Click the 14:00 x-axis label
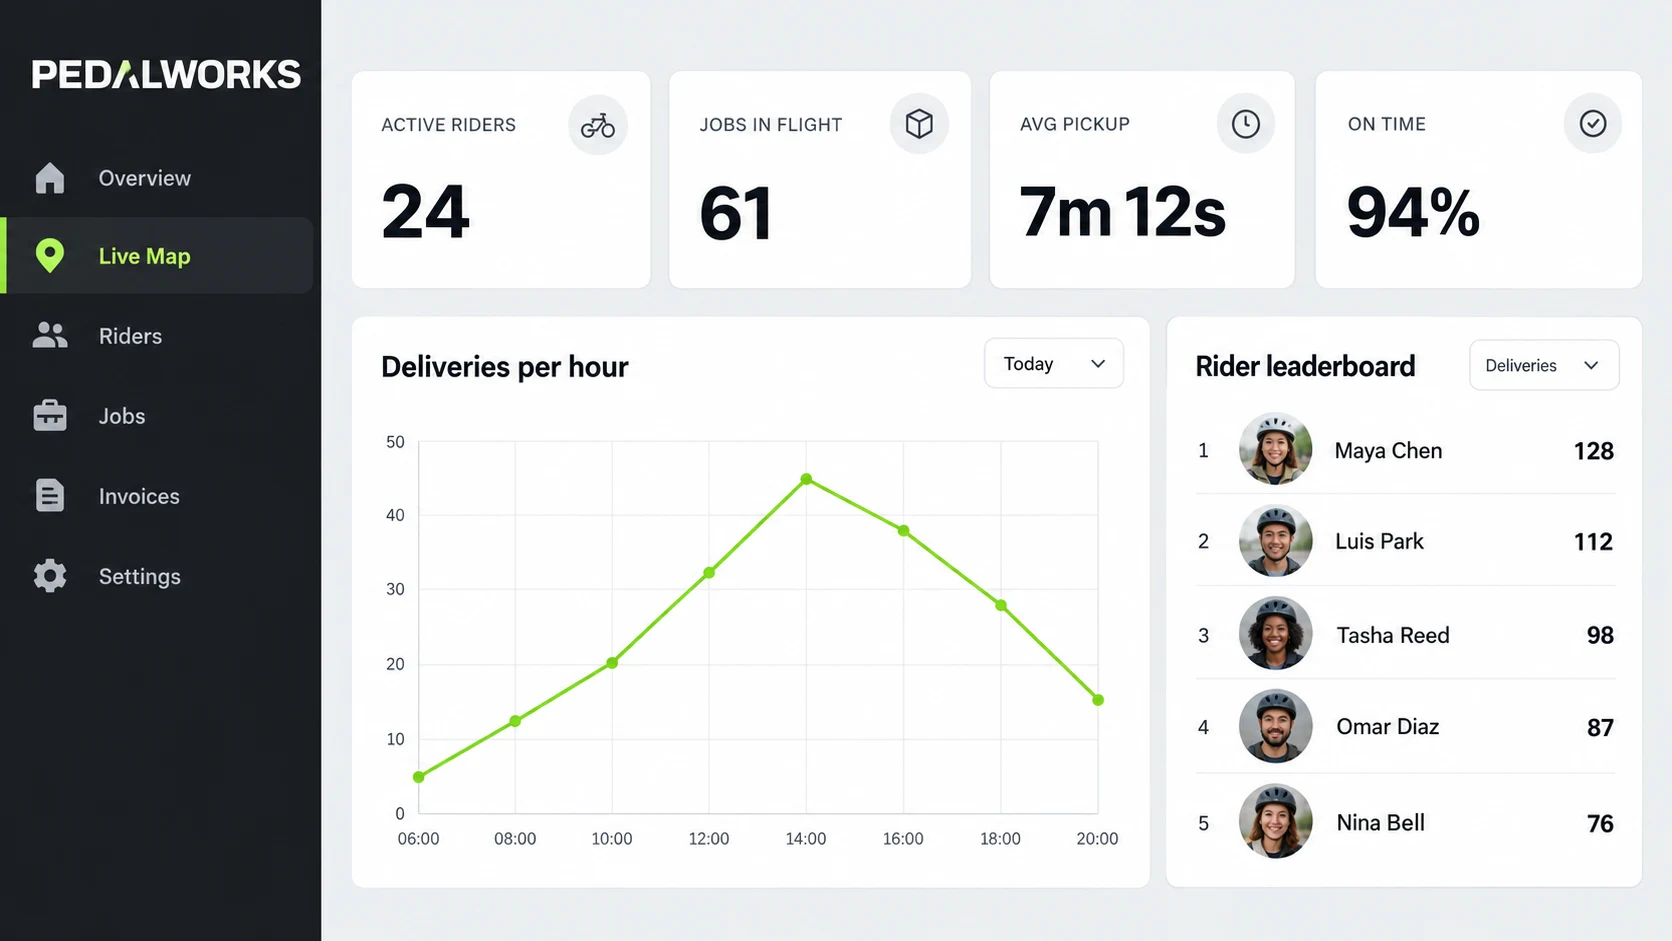 806,839
